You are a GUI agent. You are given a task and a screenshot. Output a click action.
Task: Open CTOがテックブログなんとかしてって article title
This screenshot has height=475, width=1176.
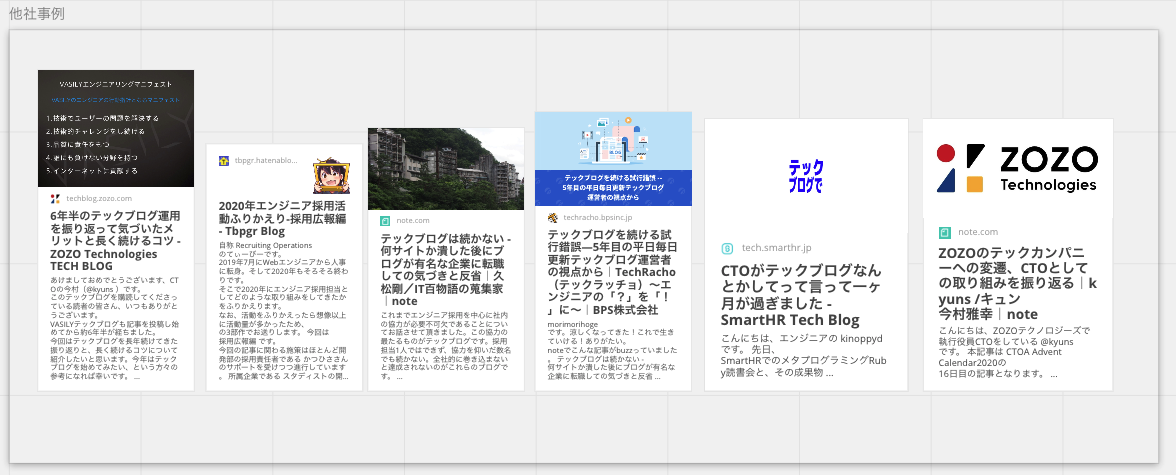[802, 295]
